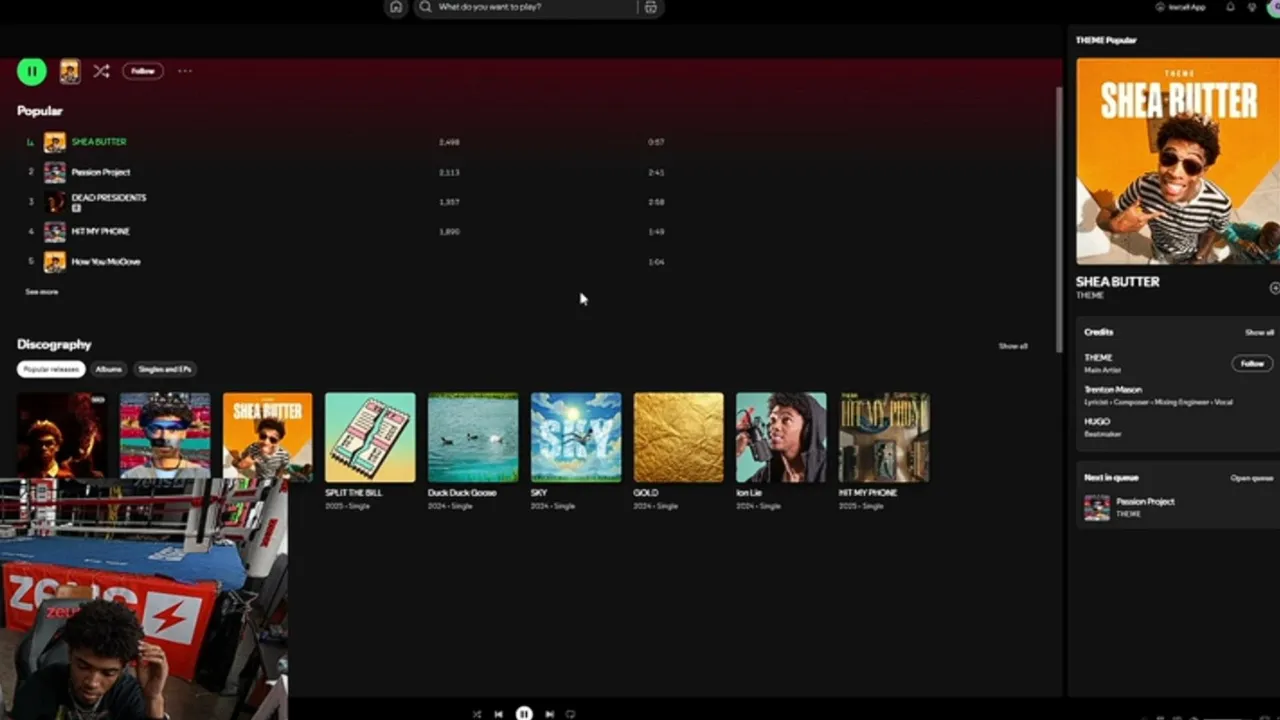This screenshot has height=720, width=1280.
Task: Skip to the previous track
Action: click(499, 714)
